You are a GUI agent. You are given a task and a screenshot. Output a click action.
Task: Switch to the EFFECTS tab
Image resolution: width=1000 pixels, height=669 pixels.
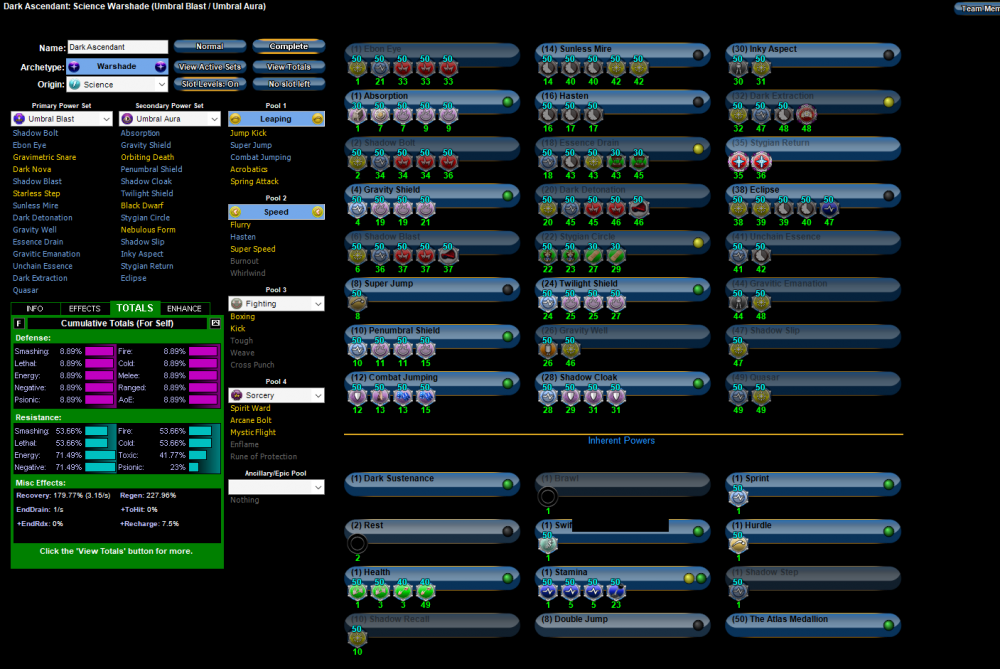[84, 309]
